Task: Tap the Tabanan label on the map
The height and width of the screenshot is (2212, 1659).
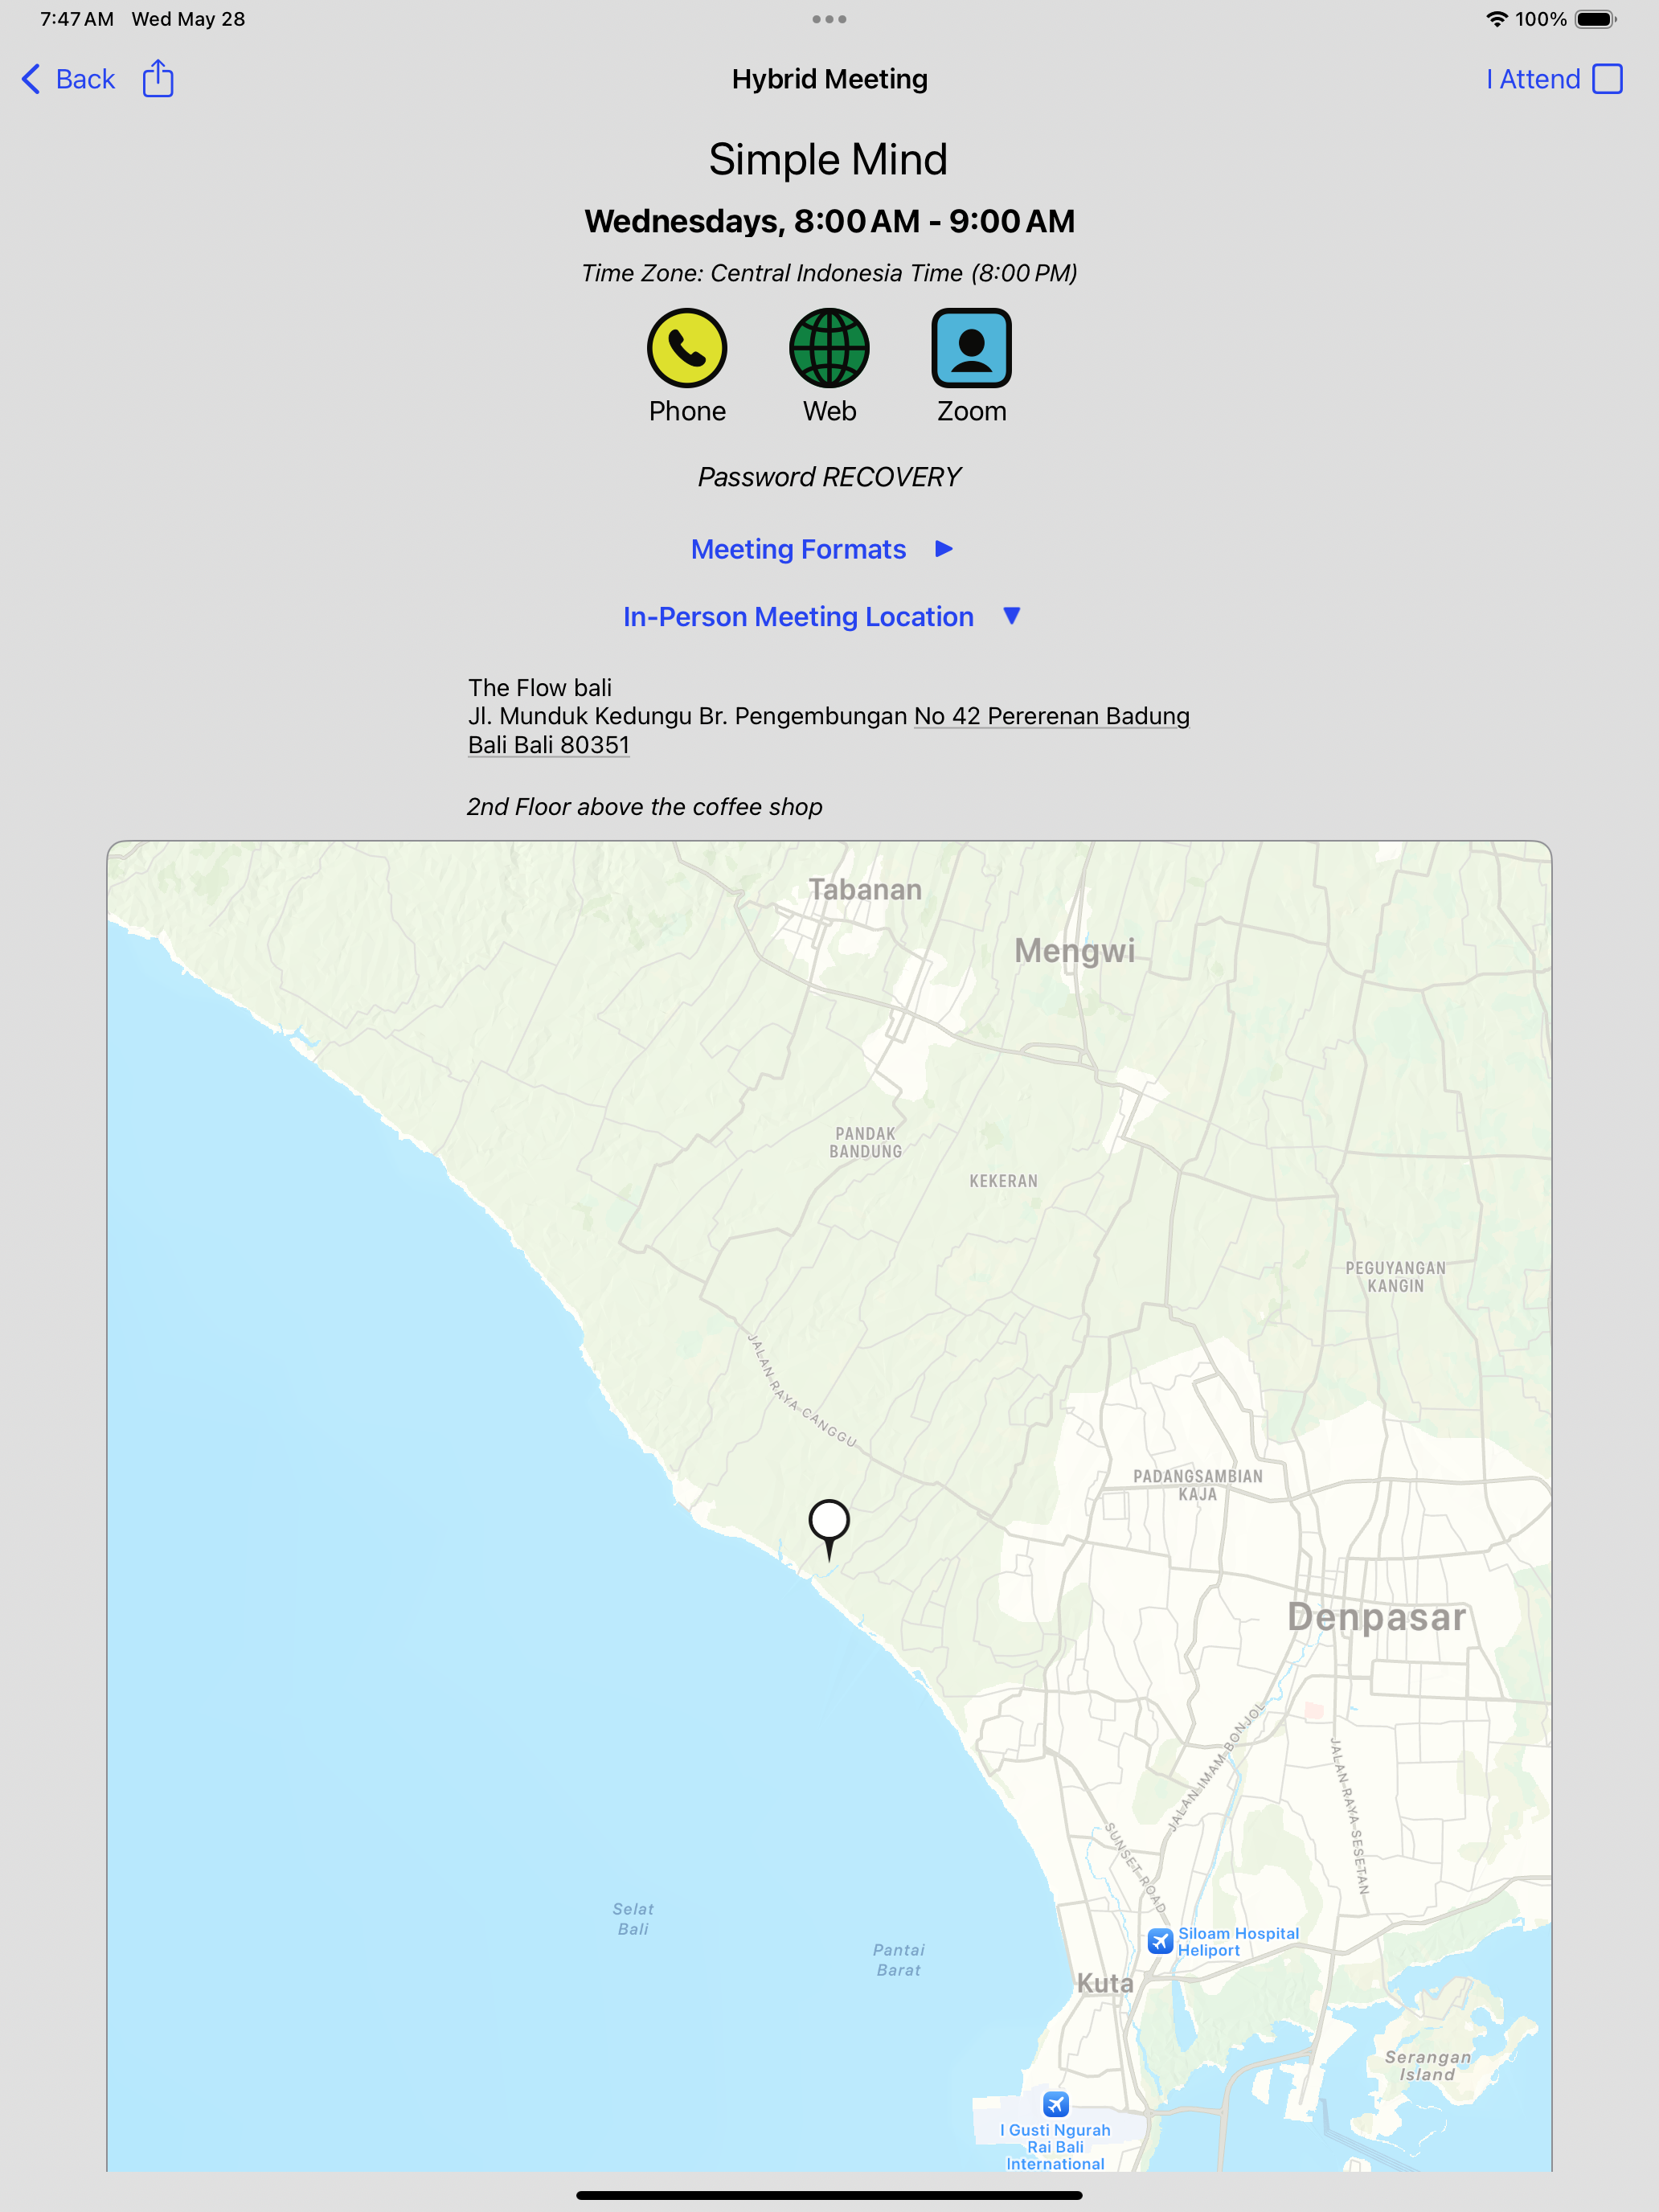Action: tap(865, 889)
